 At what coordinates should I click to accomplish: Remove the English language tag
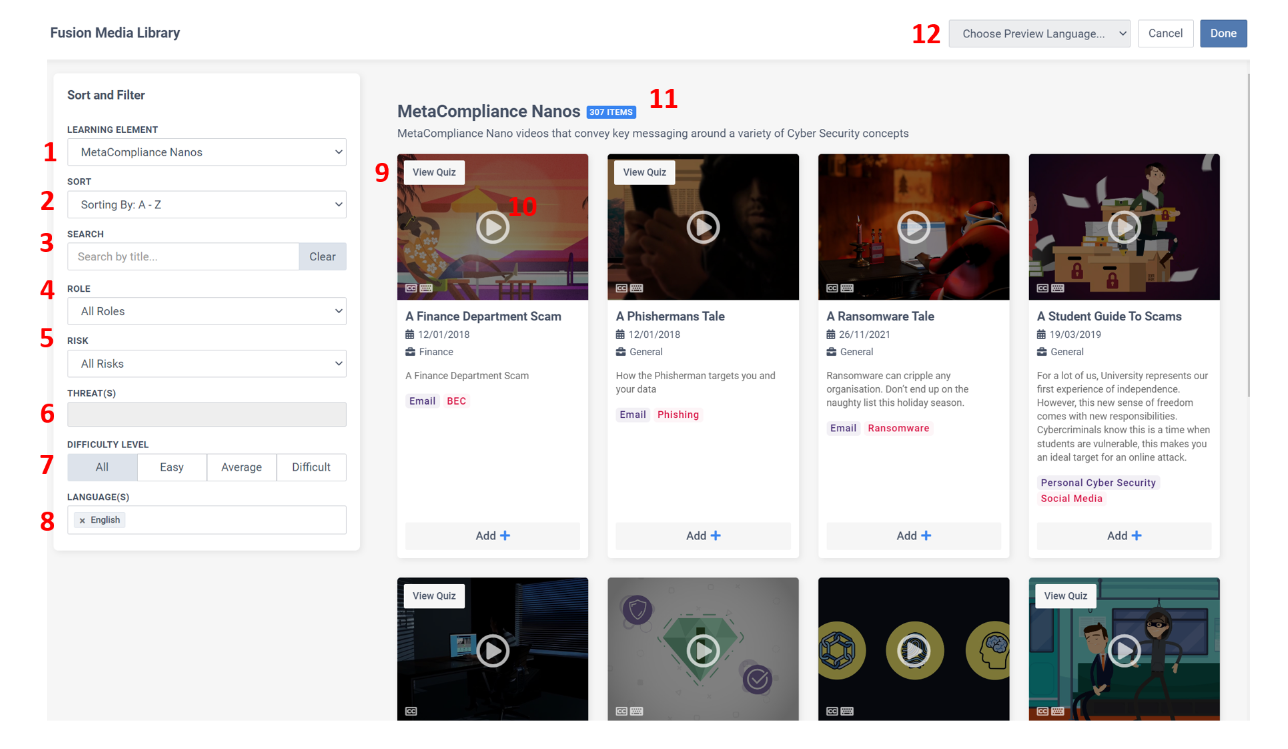pyautogui.click(x=82, y=521)
